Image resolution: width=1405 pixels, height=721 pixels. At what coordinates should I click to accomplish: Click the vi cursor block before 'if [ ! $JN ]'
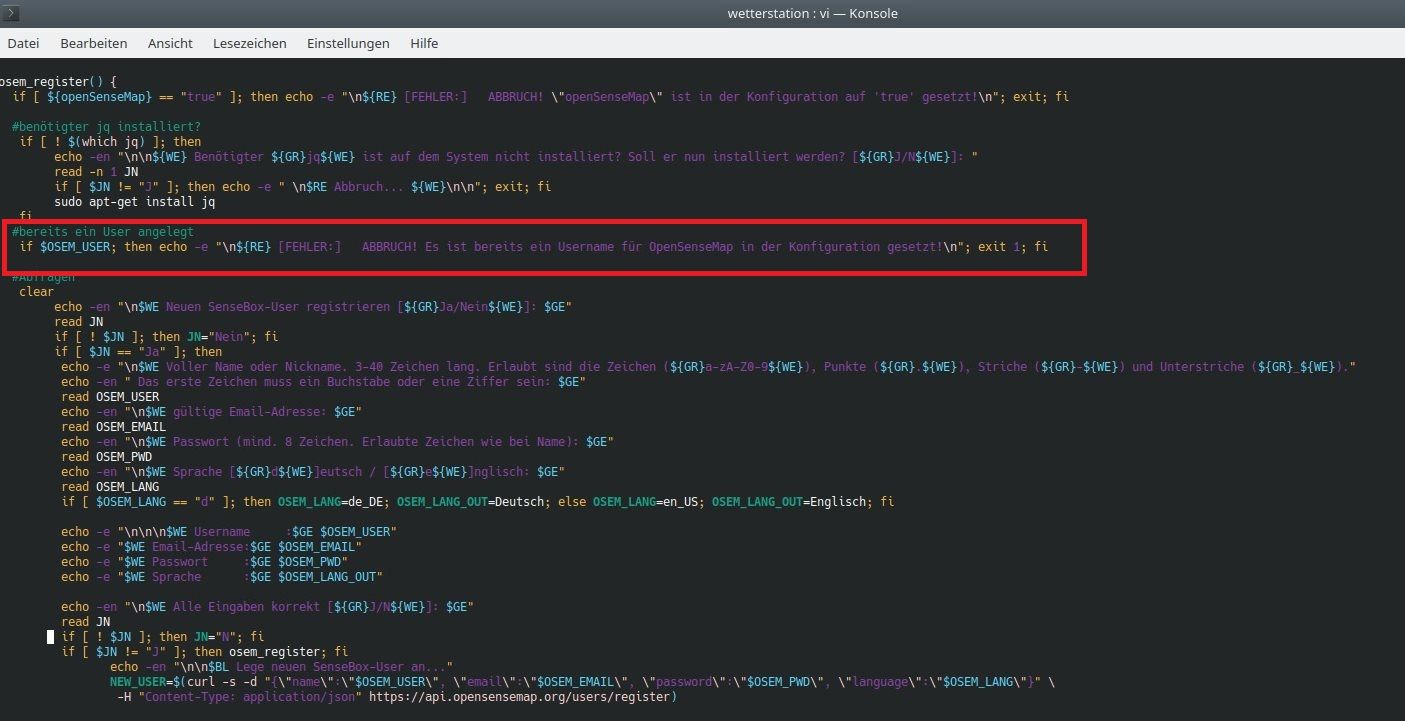(50, 636)
